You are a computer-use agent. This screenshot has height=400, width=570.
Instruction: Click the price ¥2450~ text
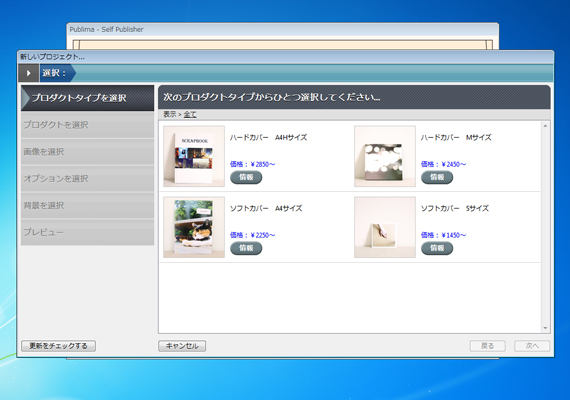(443, 164)
